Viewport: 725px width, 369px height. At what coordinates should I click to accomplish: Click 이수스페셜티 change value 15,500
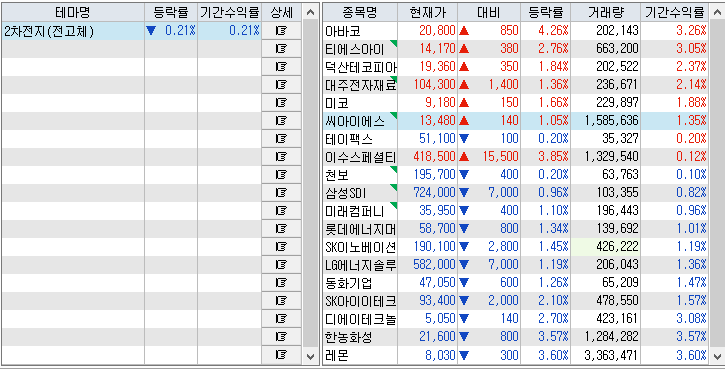[x=500, y=157]
